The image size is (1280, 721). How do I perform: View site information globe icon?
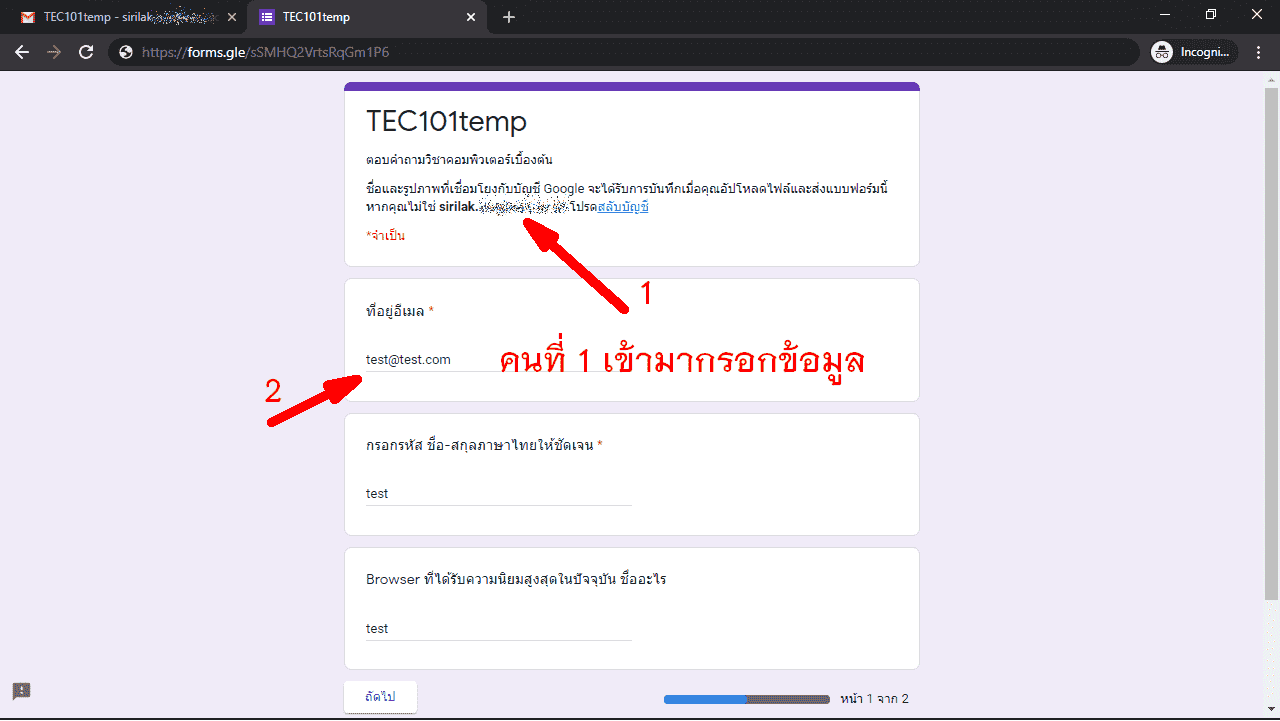click(126, 52)
